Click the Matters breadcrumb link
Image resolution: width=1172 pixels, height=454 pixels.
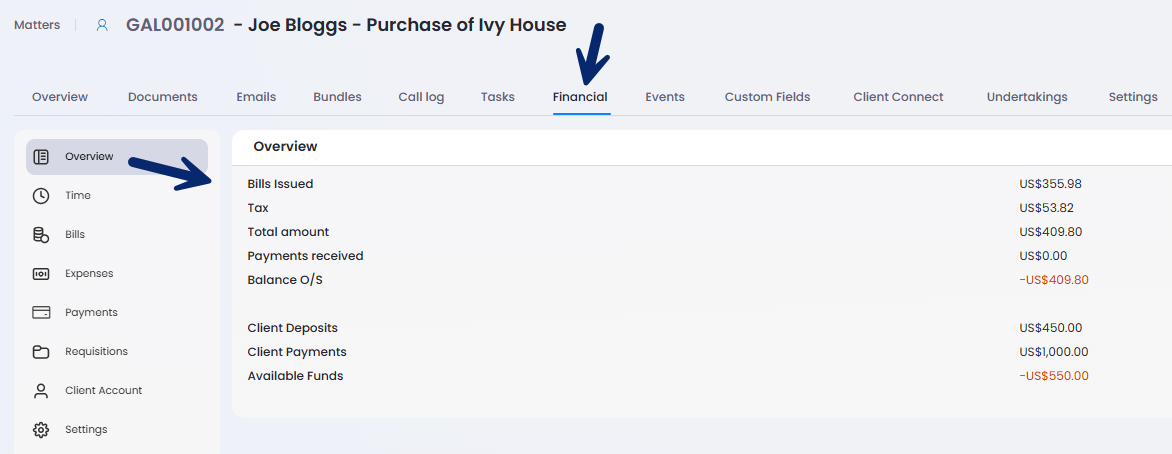coord(37,25)
